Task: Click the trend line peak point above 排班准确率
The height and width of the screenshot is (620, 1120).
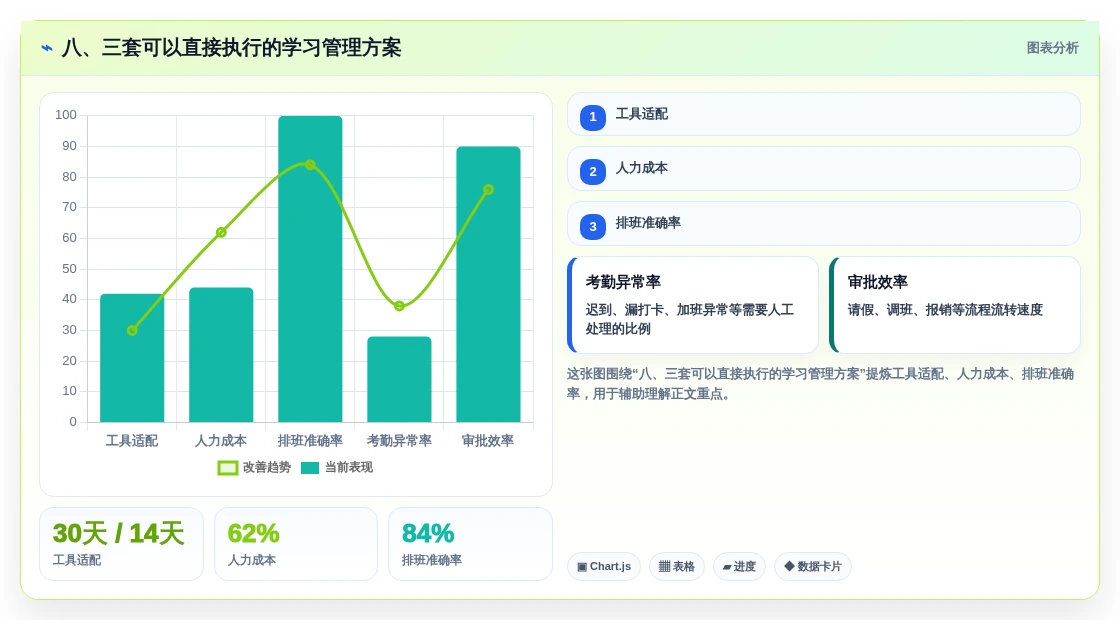Action: point(310,165)
